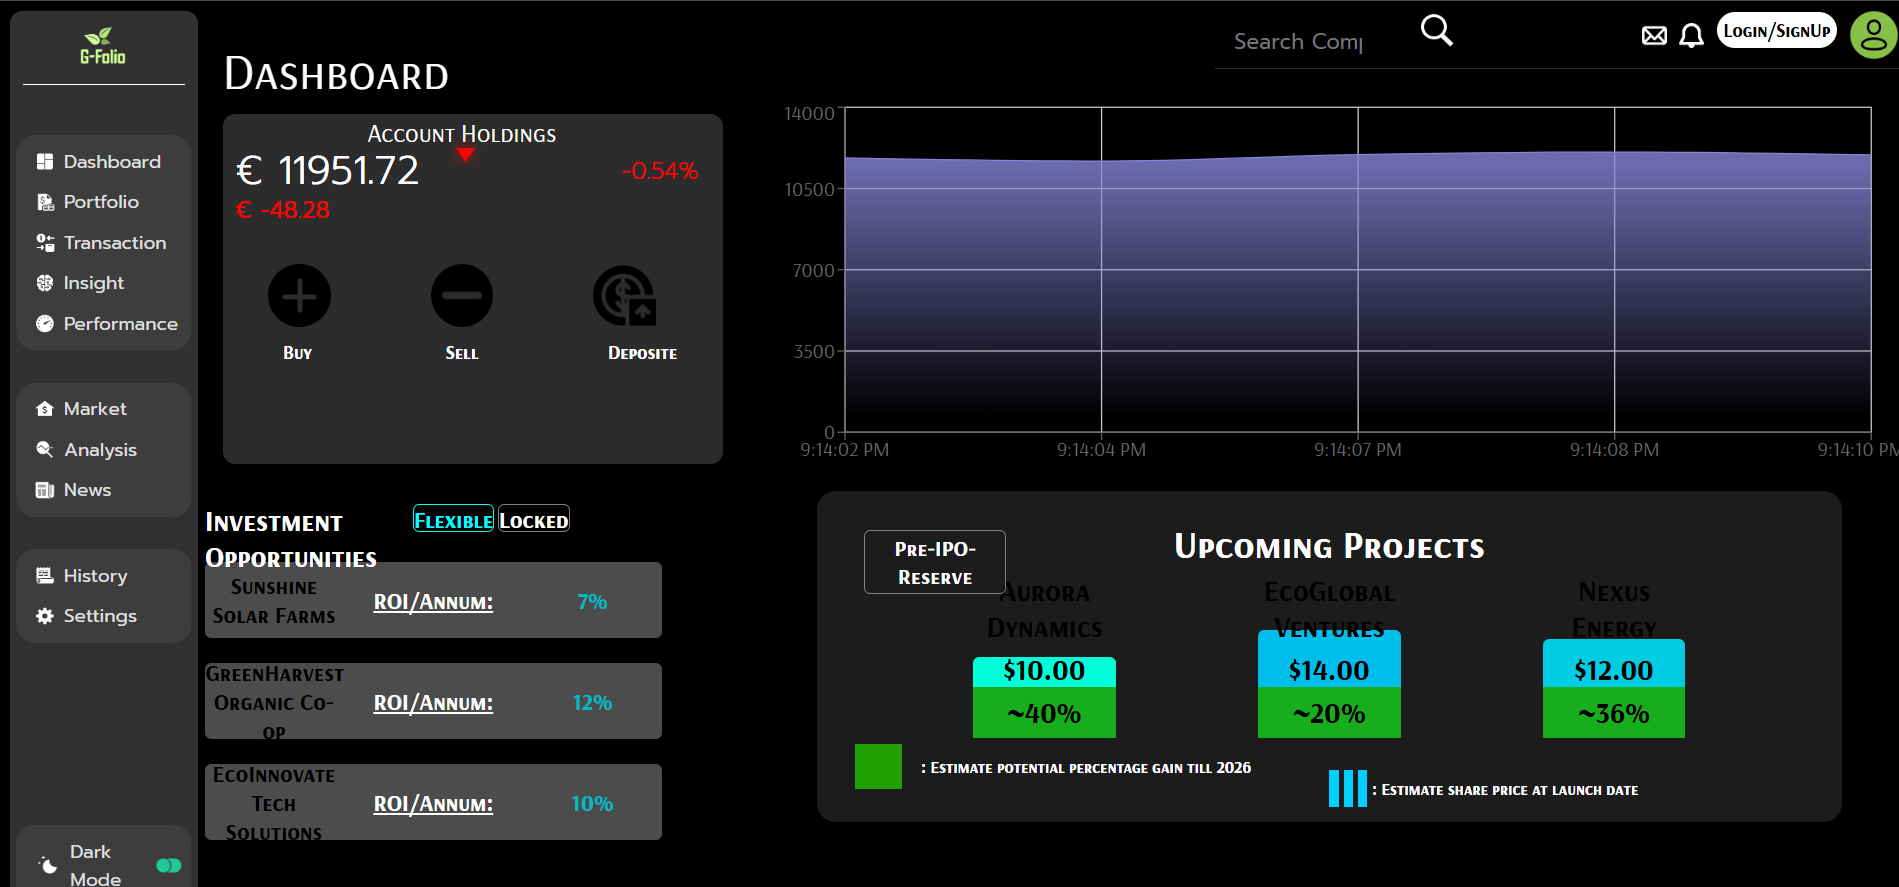Image resolution: width=1899 pixels, height=887 pixels.
Task: Expand the Sunshine Solar Farms row
Action: [x=433, y=600]
